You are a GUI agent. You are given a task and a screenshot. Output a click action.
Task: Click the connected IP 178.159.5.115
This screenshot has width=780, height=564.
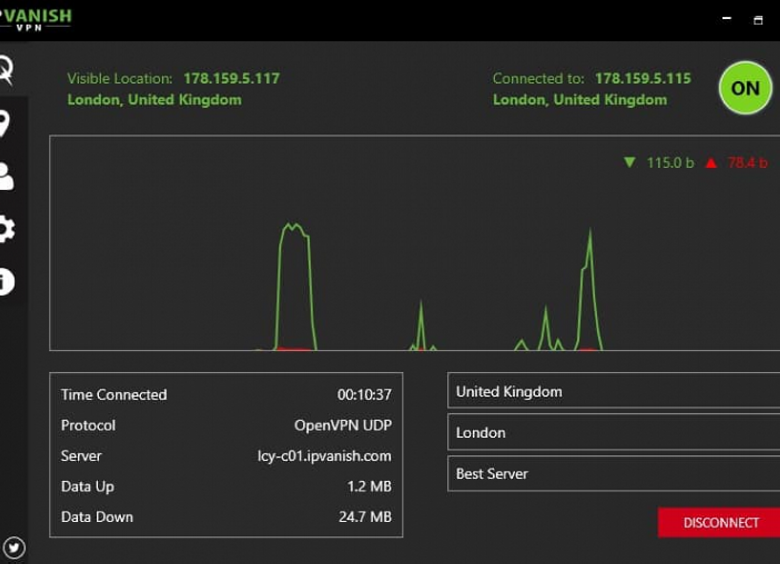coord(643,78)
